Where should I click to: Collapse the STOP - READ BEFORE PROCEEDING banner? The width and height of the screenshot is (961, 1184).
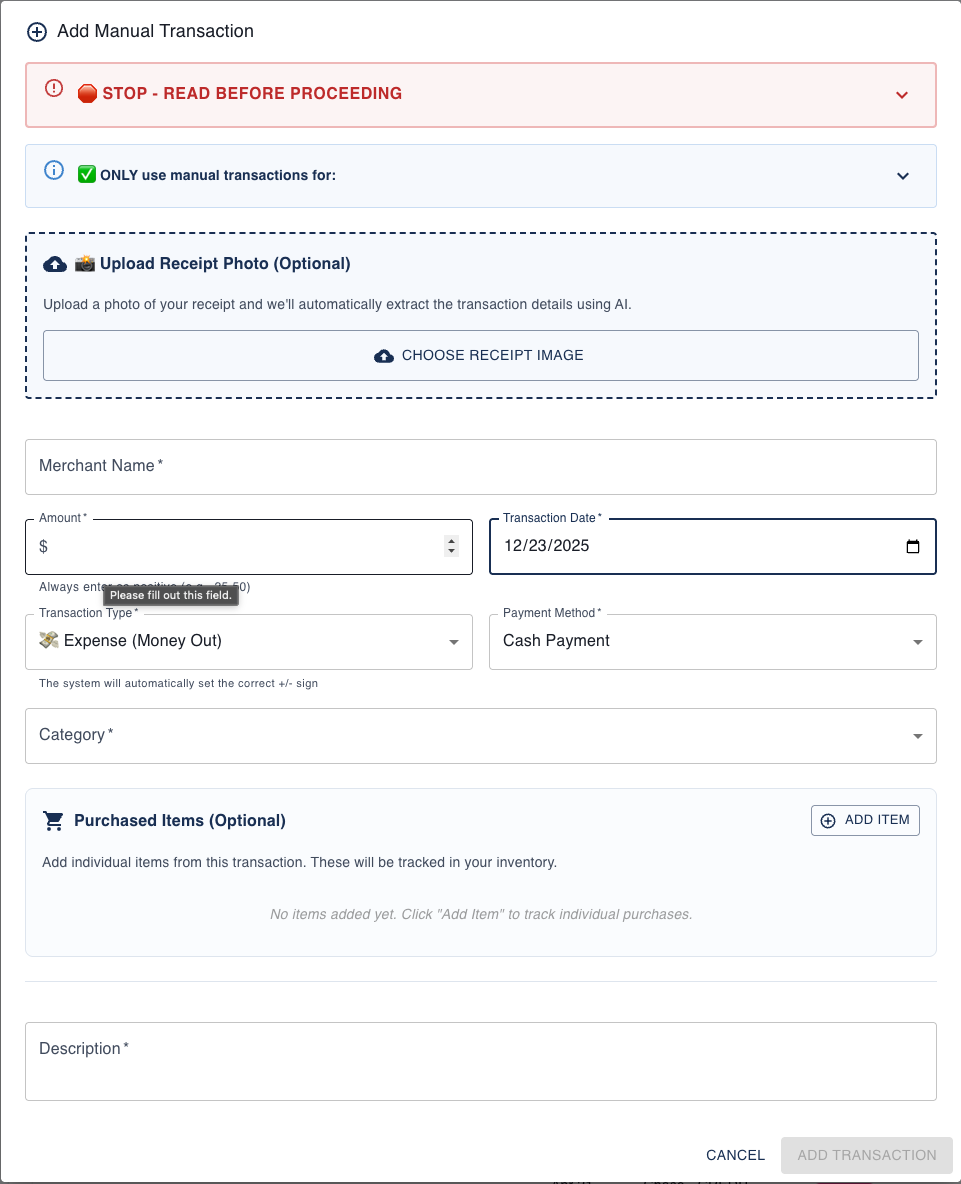point(901,95)
